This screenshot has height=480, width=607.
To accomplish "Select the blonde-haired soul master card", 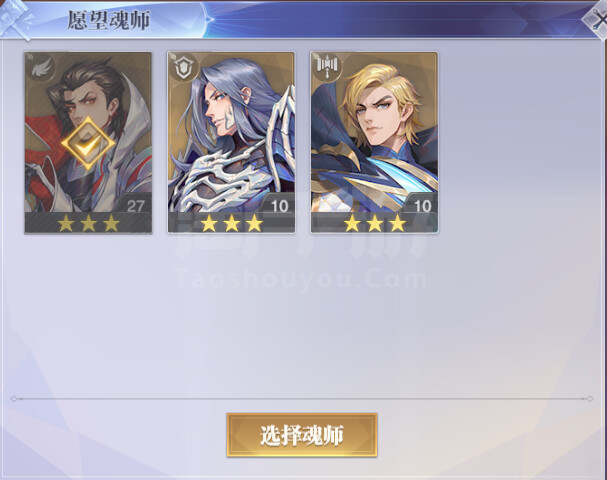I will click(x=374, y=142).
